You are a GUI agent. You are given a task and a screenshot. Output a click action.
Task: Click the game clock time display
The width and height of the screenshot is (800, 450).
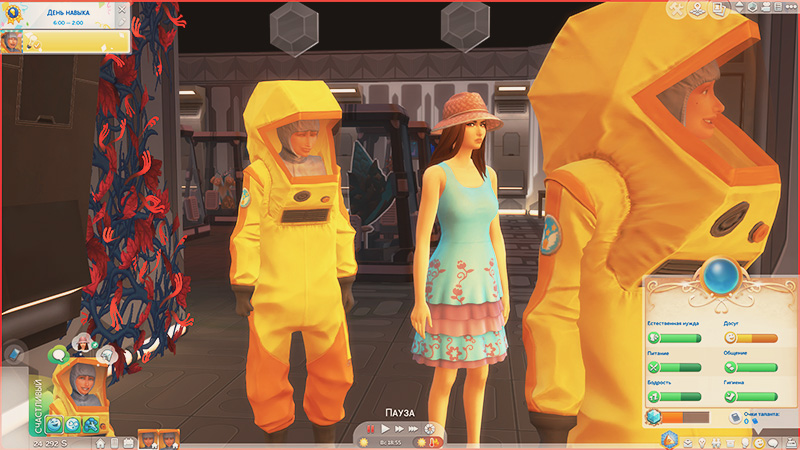pyautogui.click(x=390, y=442)
